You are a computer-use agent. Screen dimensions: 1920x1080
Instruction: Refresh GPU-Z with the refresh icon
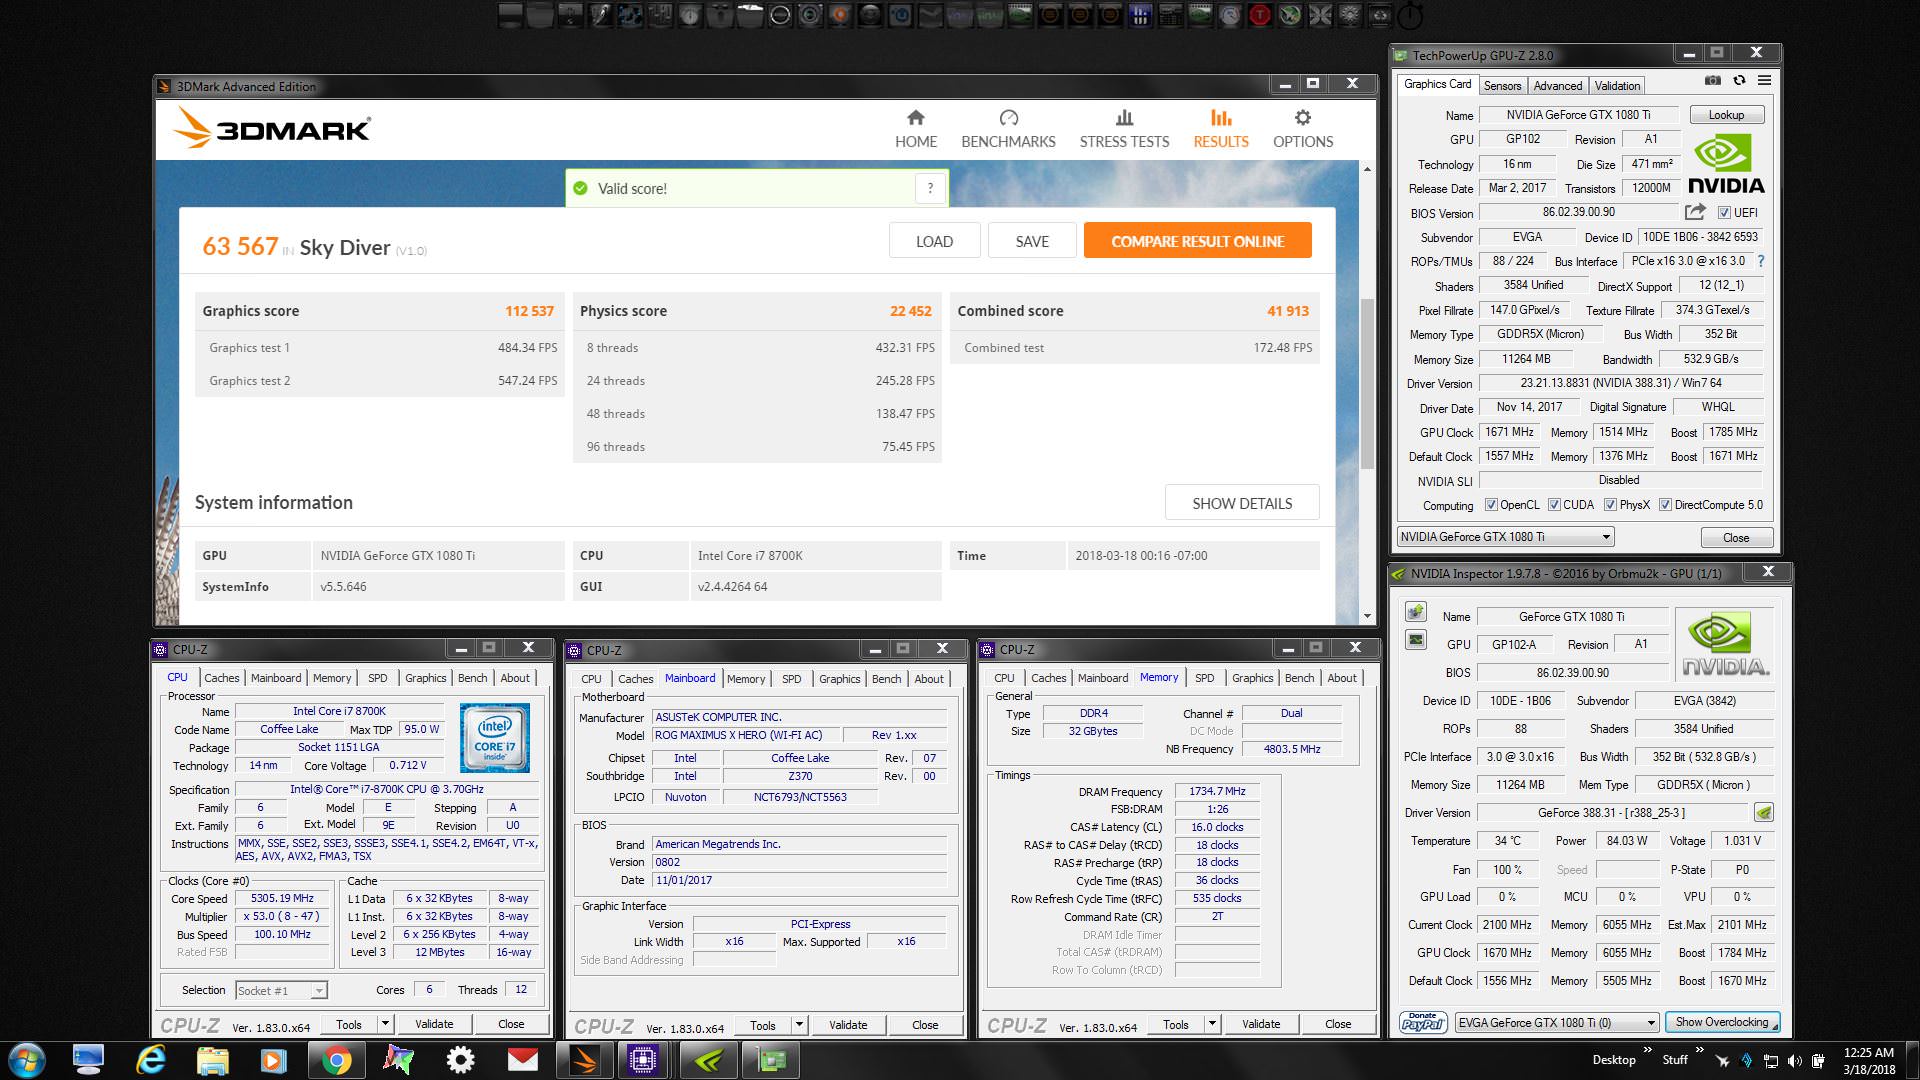(x=1739, y=81)
